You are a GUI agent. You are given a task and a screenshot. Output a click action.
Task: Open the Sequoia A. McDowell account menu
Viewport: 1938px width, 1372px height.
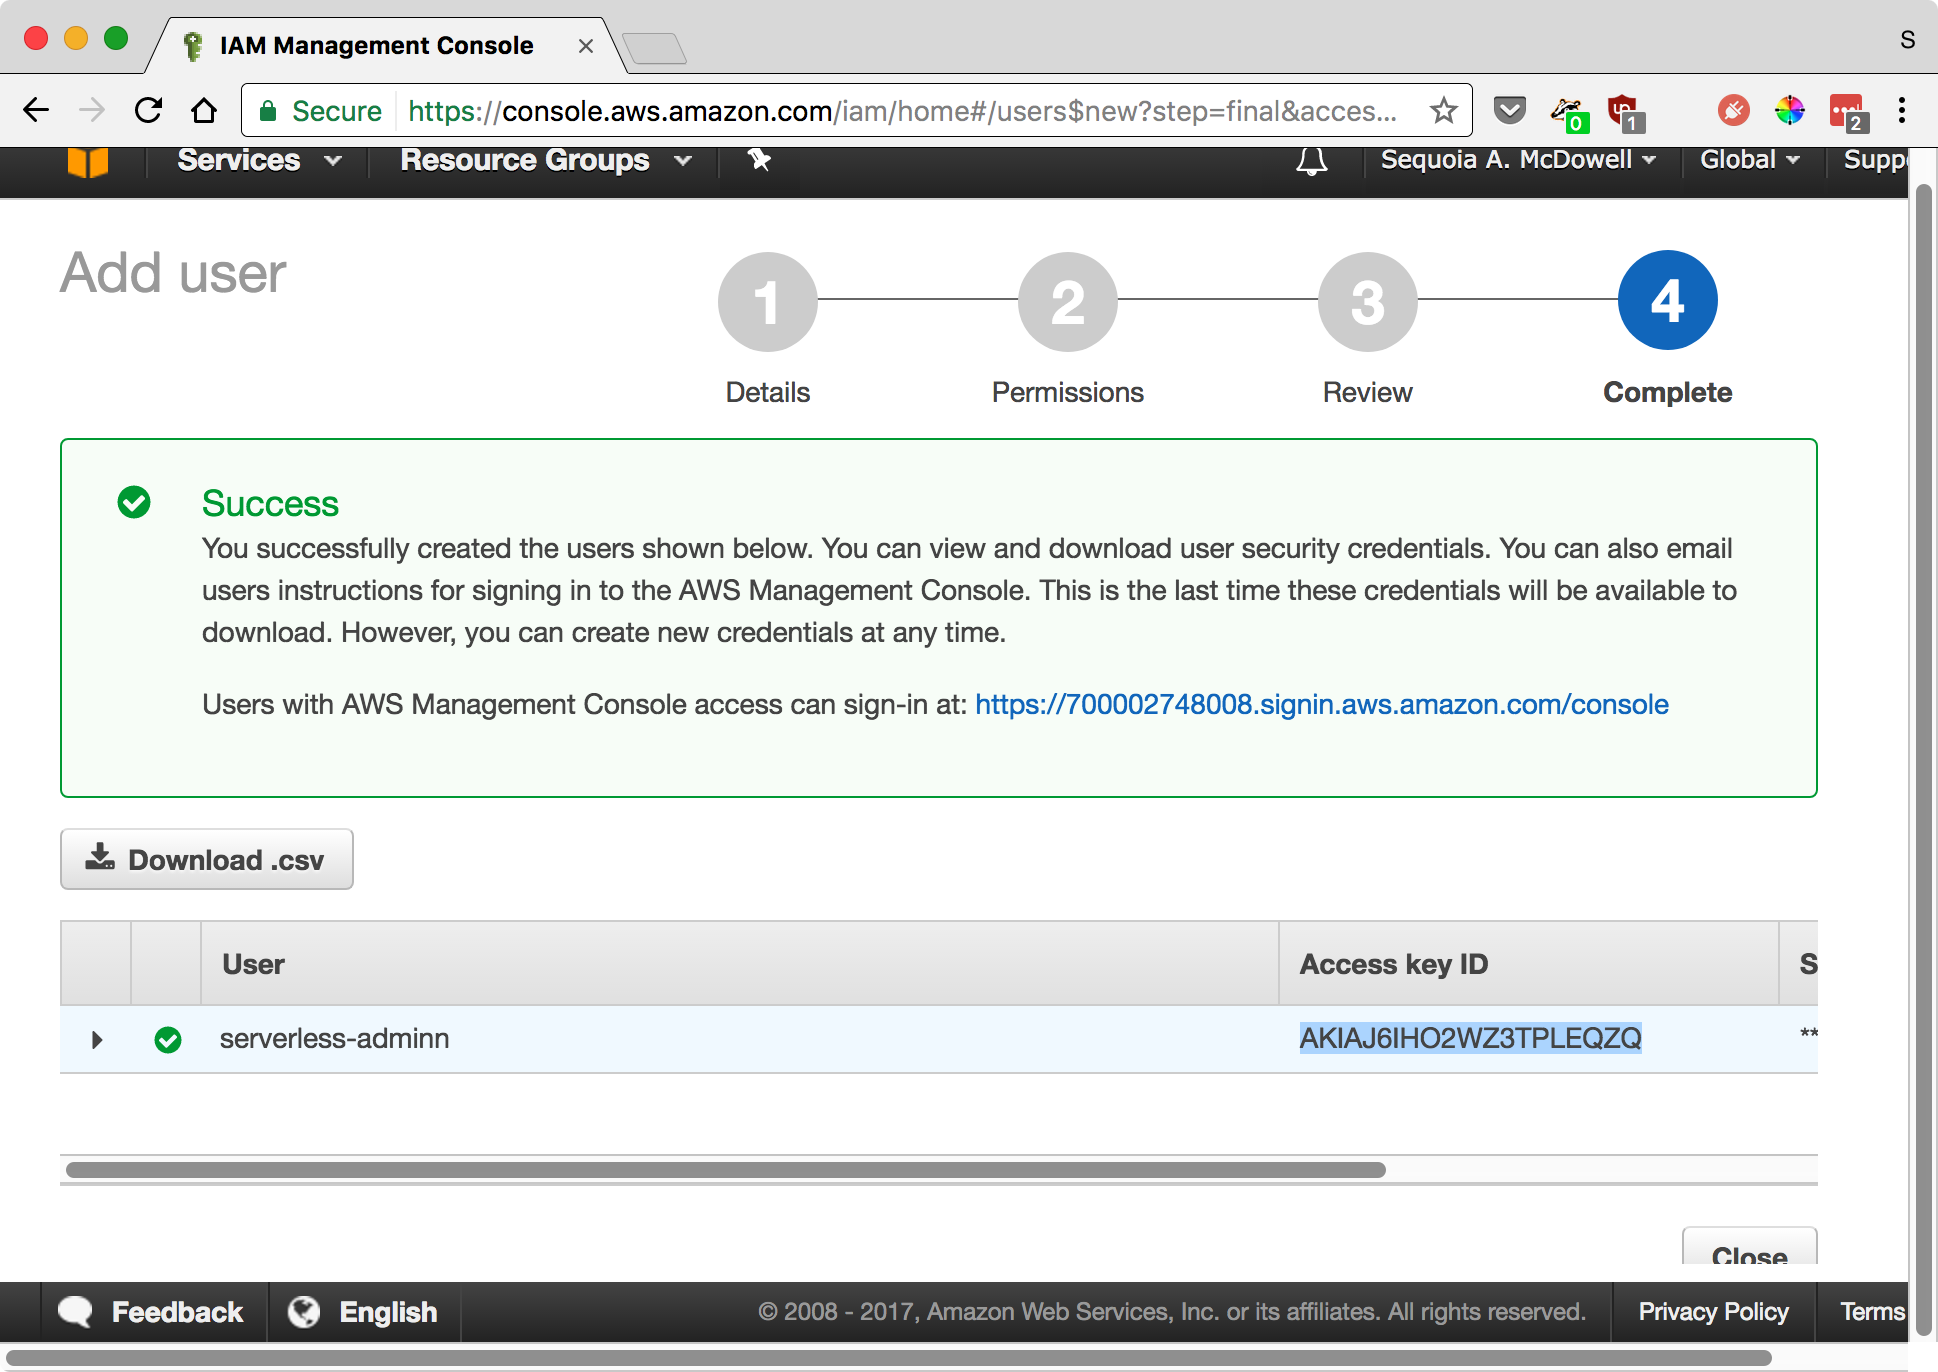coord(1518,160)
